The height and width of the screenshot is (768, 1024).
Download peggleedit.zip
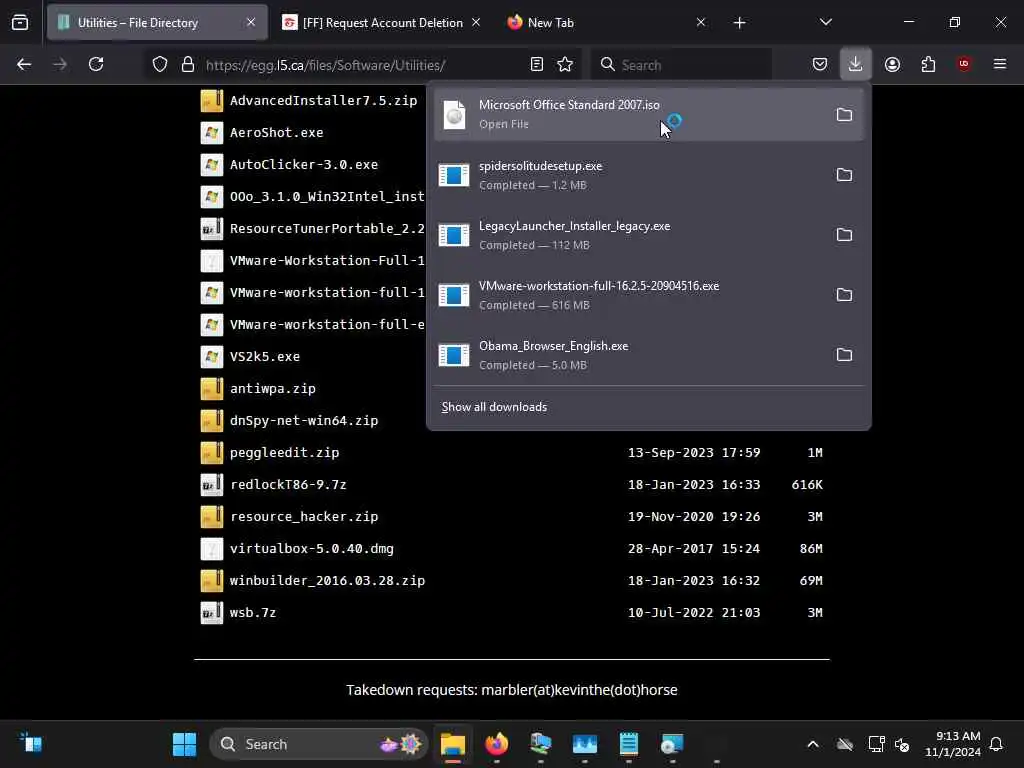[284, 453]
